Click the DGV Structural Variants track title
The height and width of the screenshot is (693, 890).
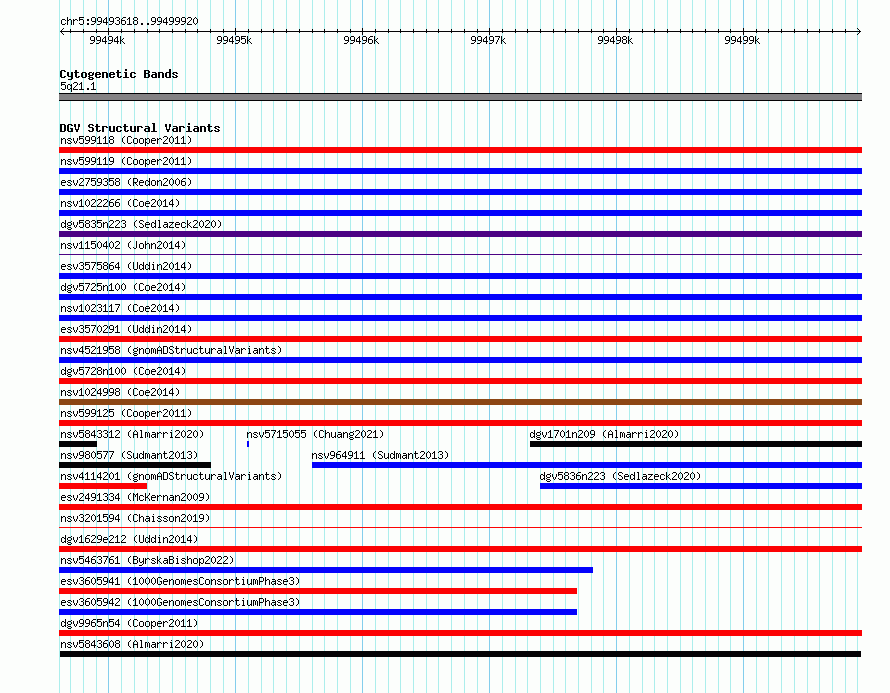pyautogui.click(x=140, y=128)
